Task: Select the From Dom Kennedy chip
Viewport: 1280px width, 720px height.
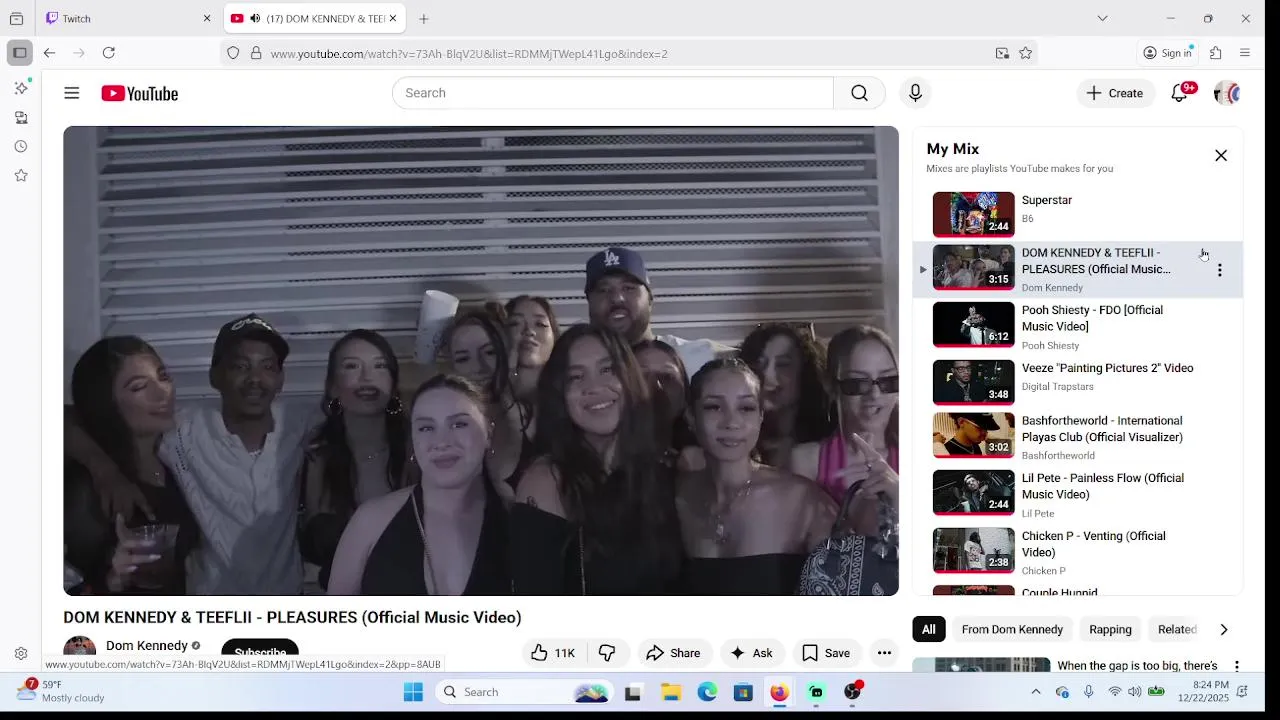Action: [1012, 629]
